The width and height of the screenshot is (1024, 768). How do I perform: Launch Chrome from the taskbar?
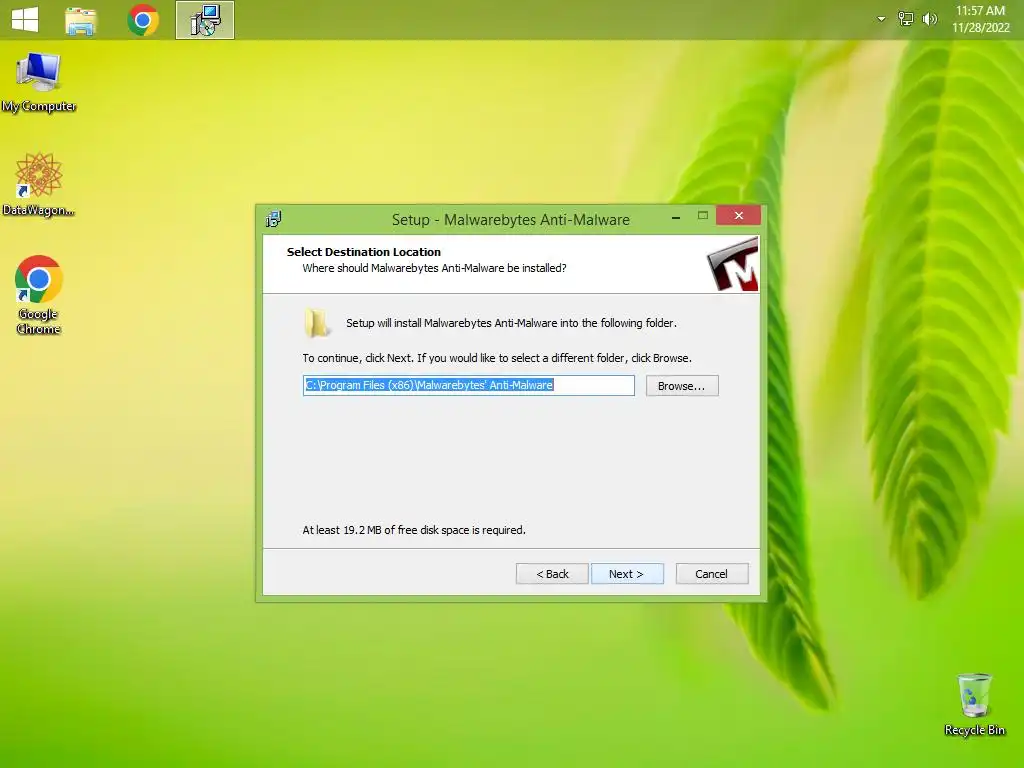pos(143,20)
